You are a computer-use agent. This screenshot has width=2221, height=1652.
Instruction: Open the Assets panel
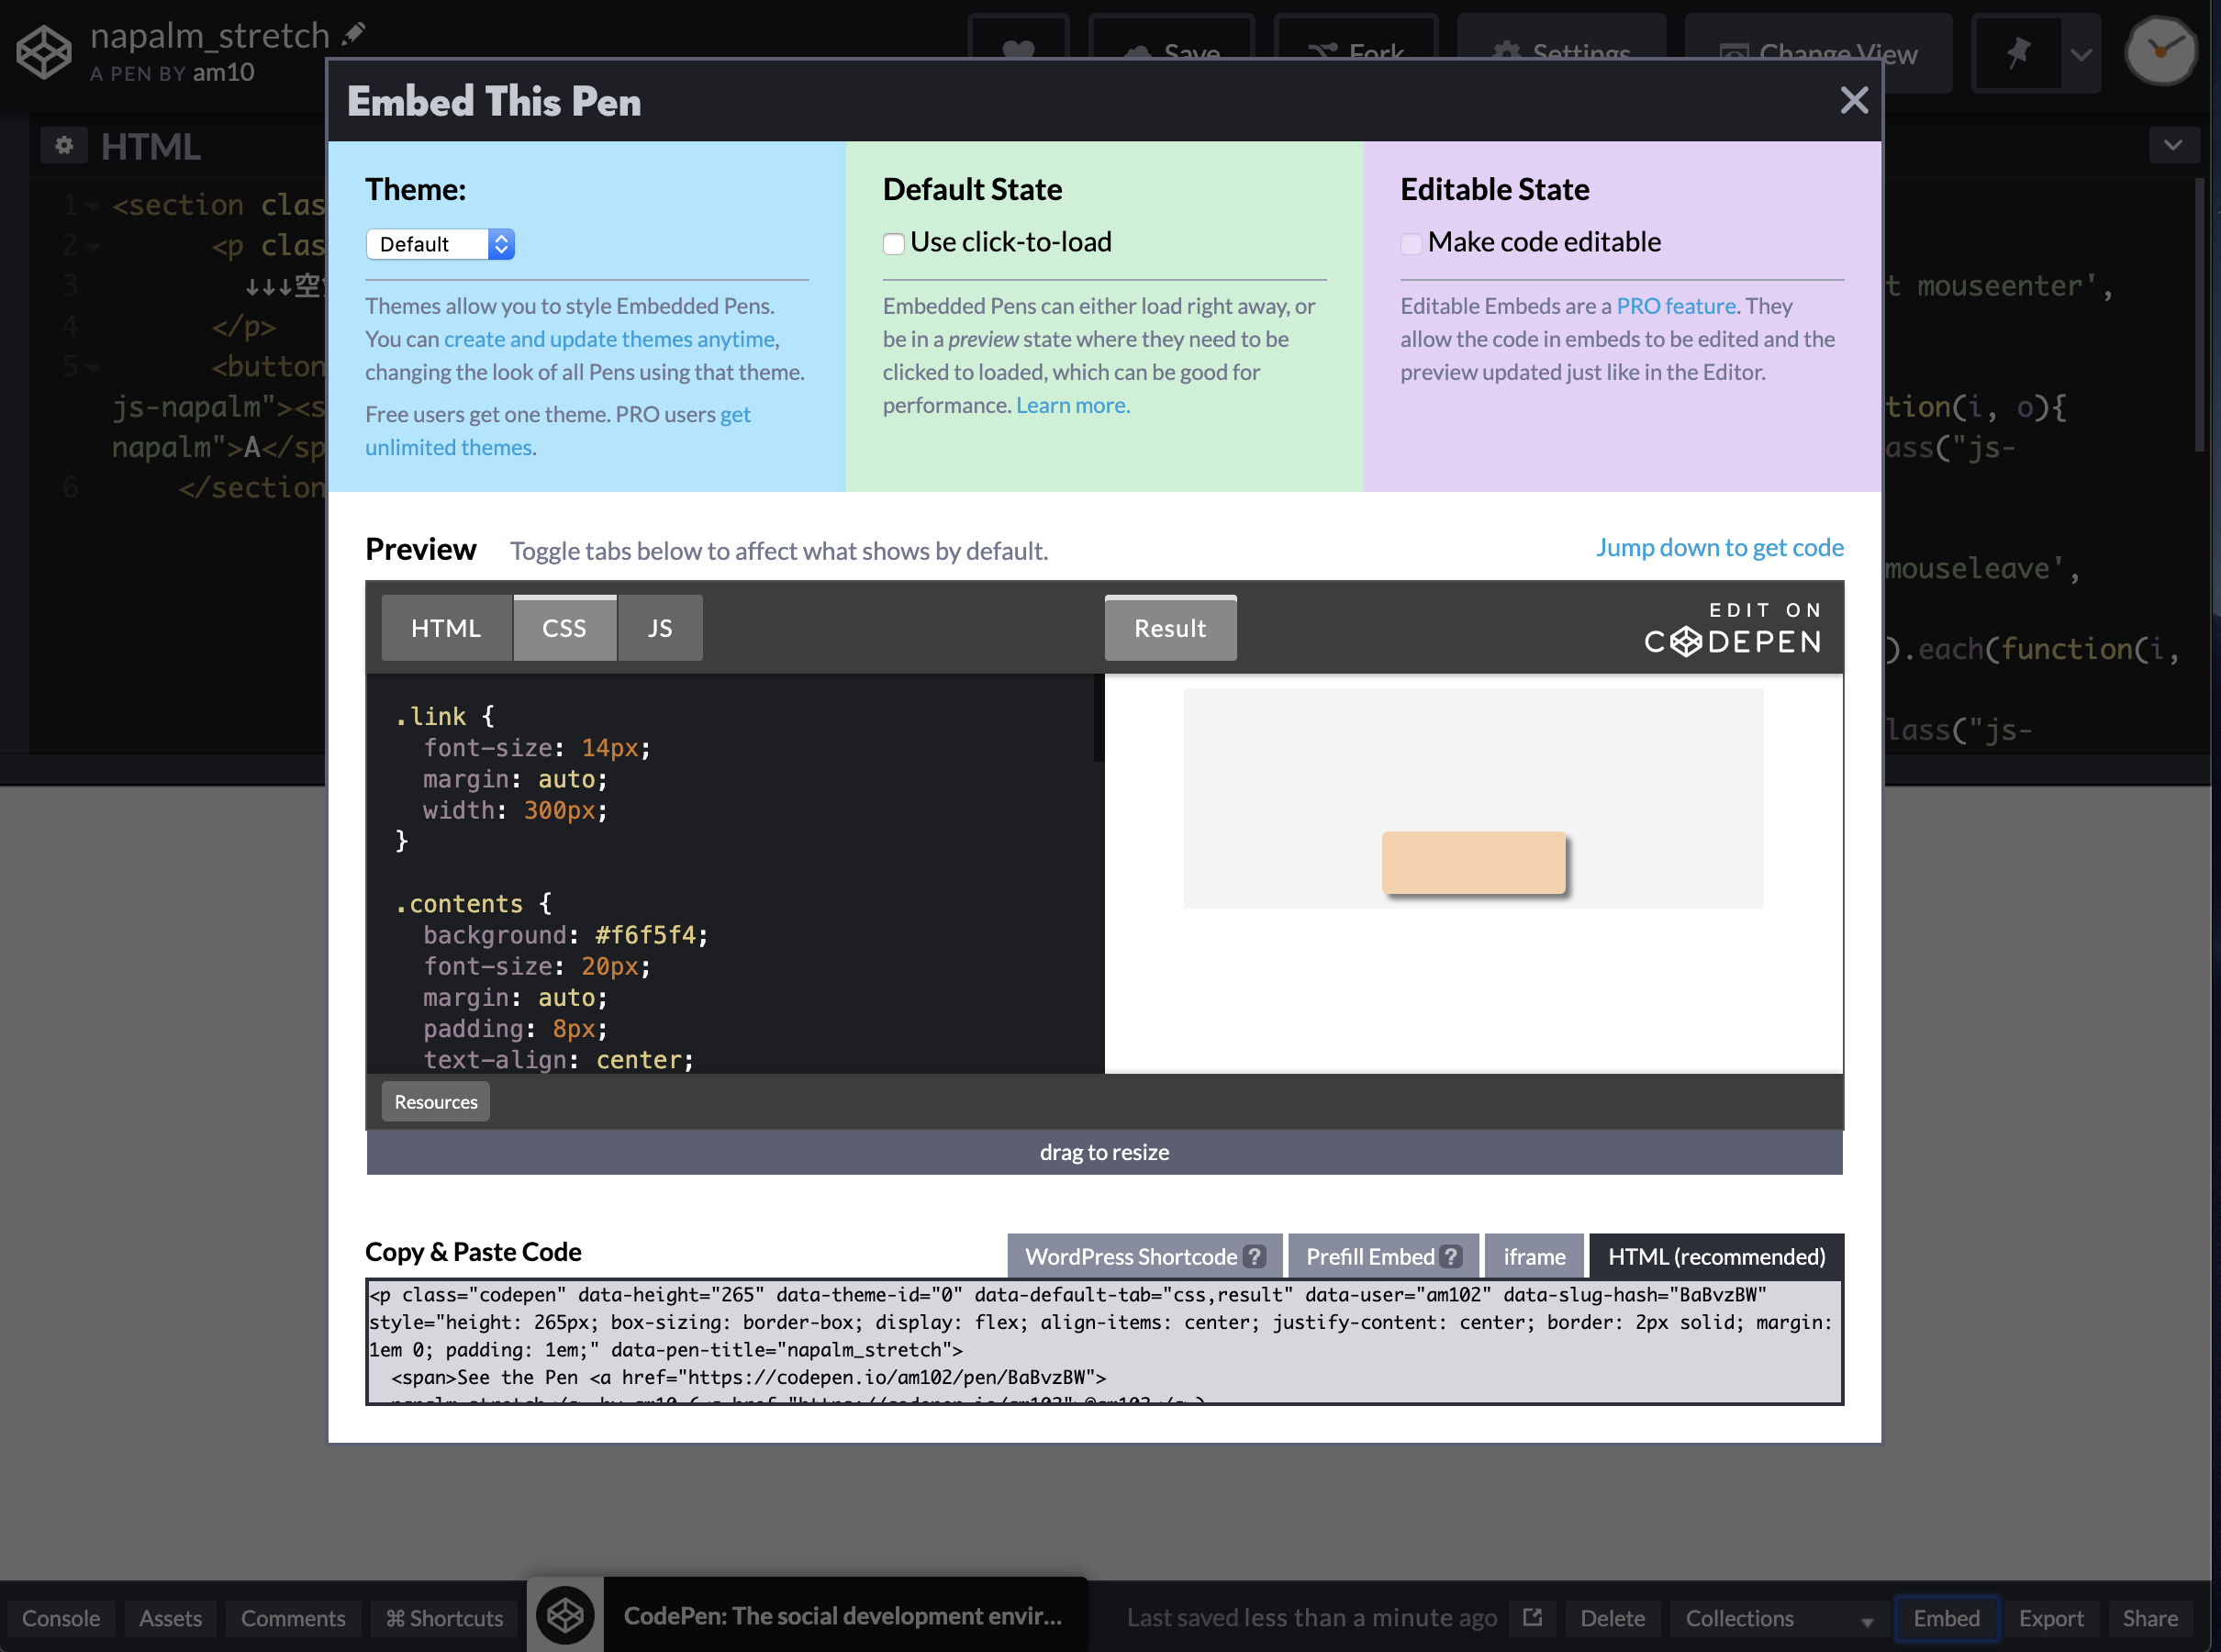tap(170, 1617)
